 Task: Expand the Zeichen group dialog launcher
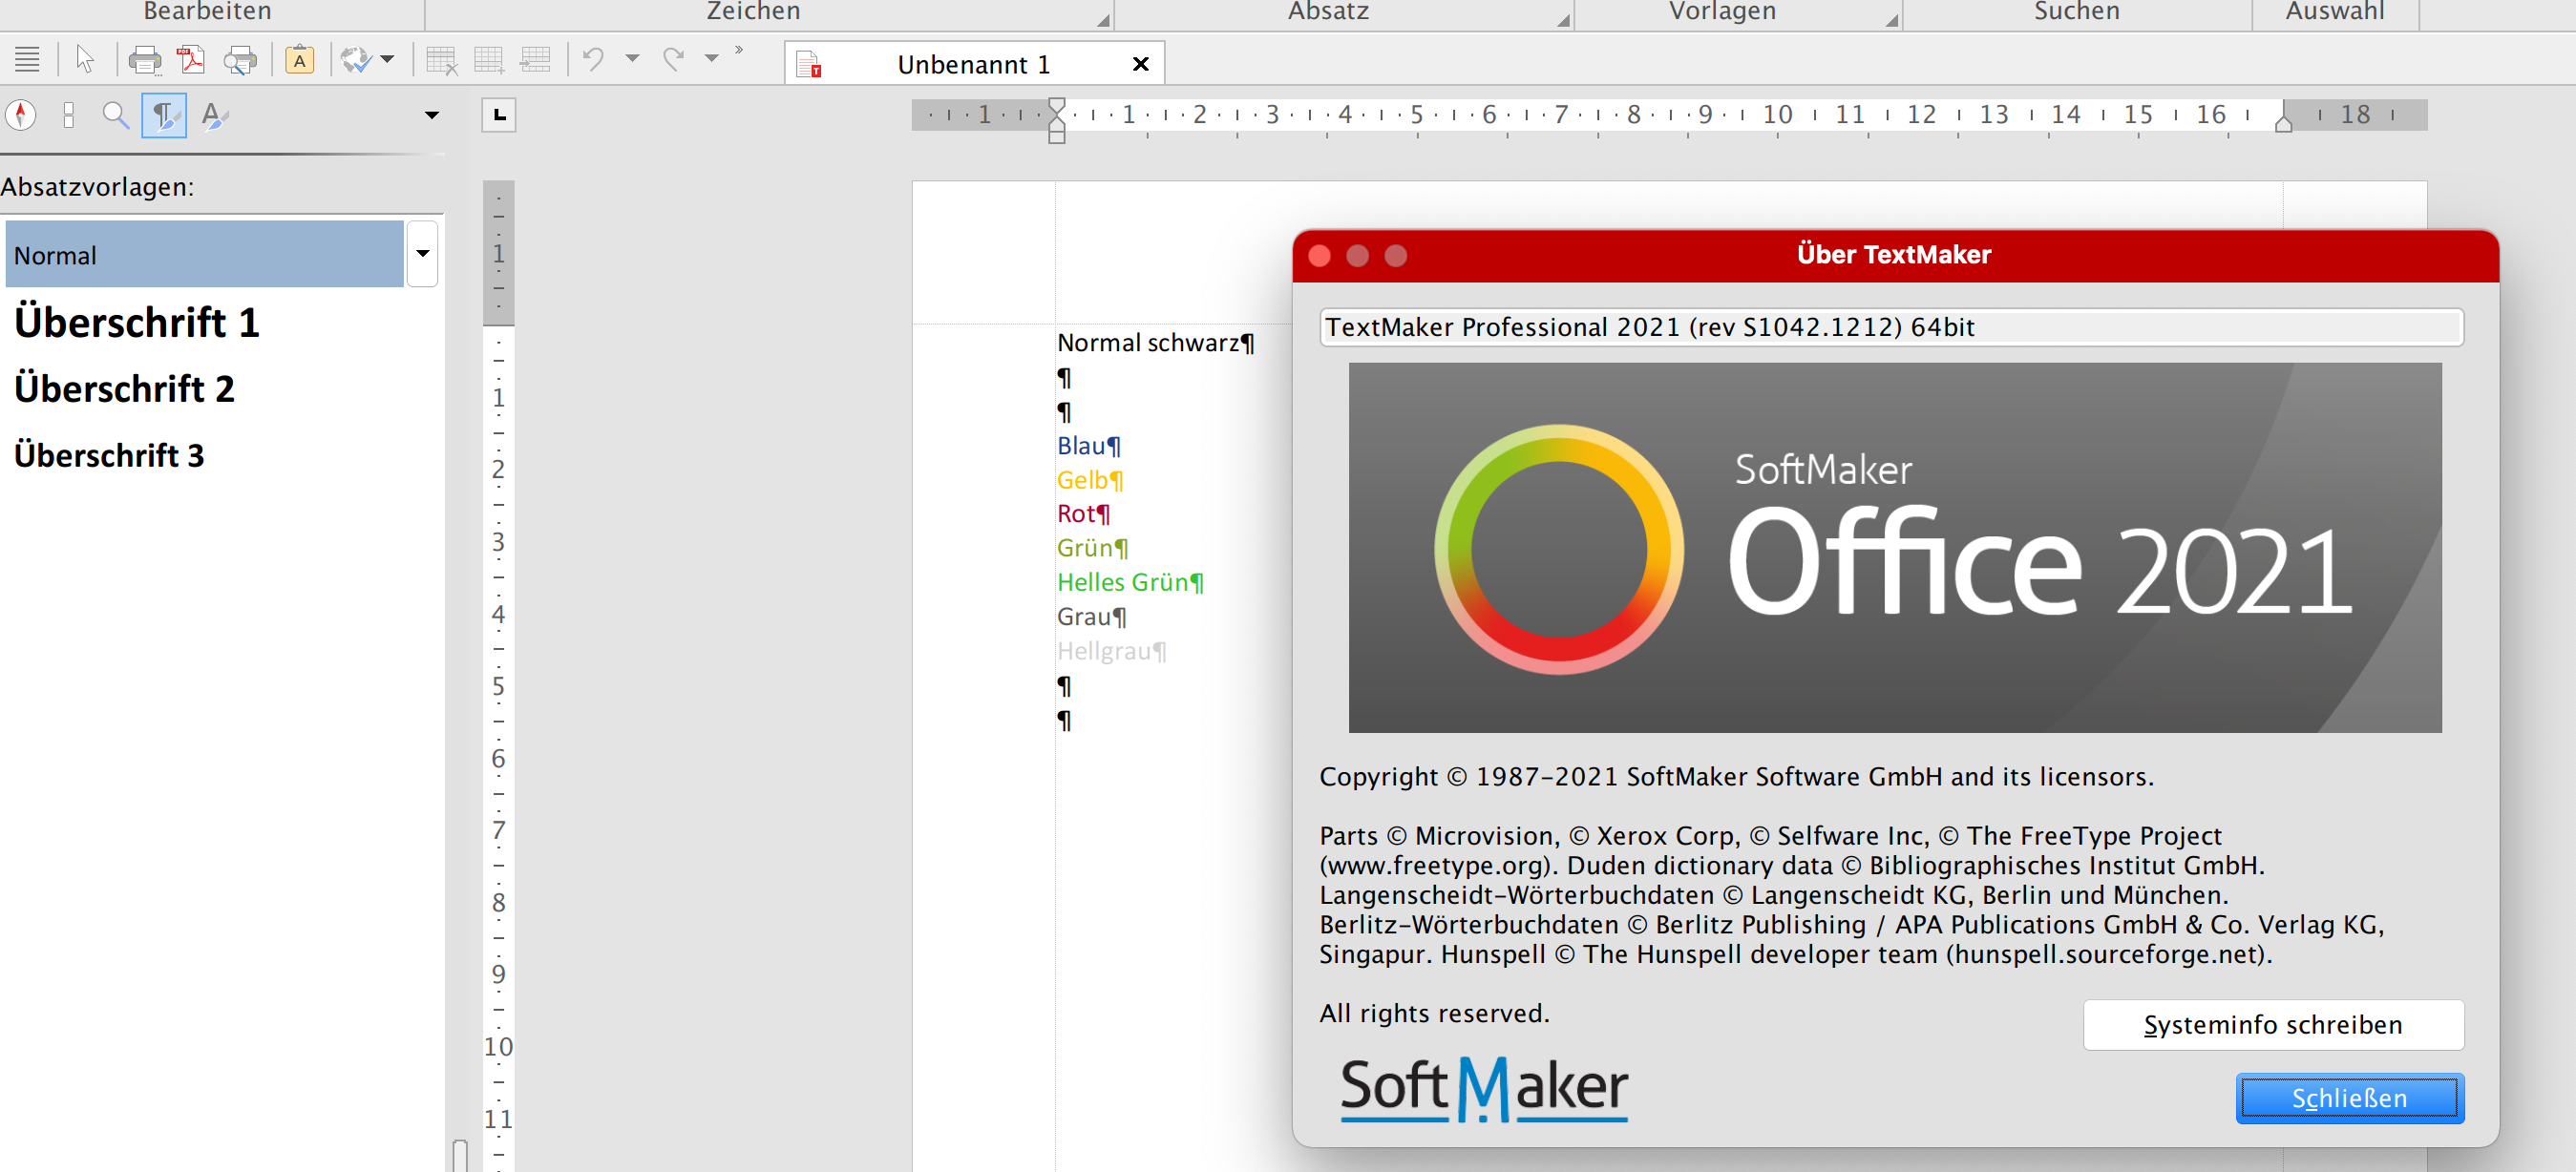1103,19
